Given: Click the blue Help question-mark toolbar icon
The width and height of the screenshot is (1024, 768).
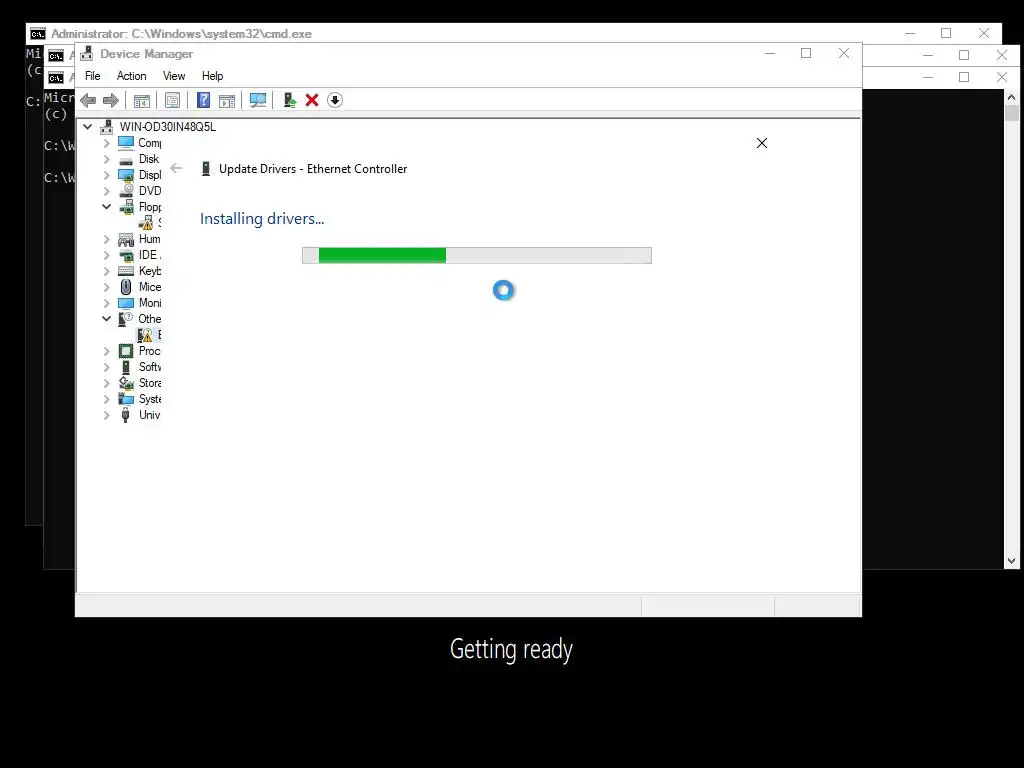Looking at the screenshot, I should (x=204, y=100).
